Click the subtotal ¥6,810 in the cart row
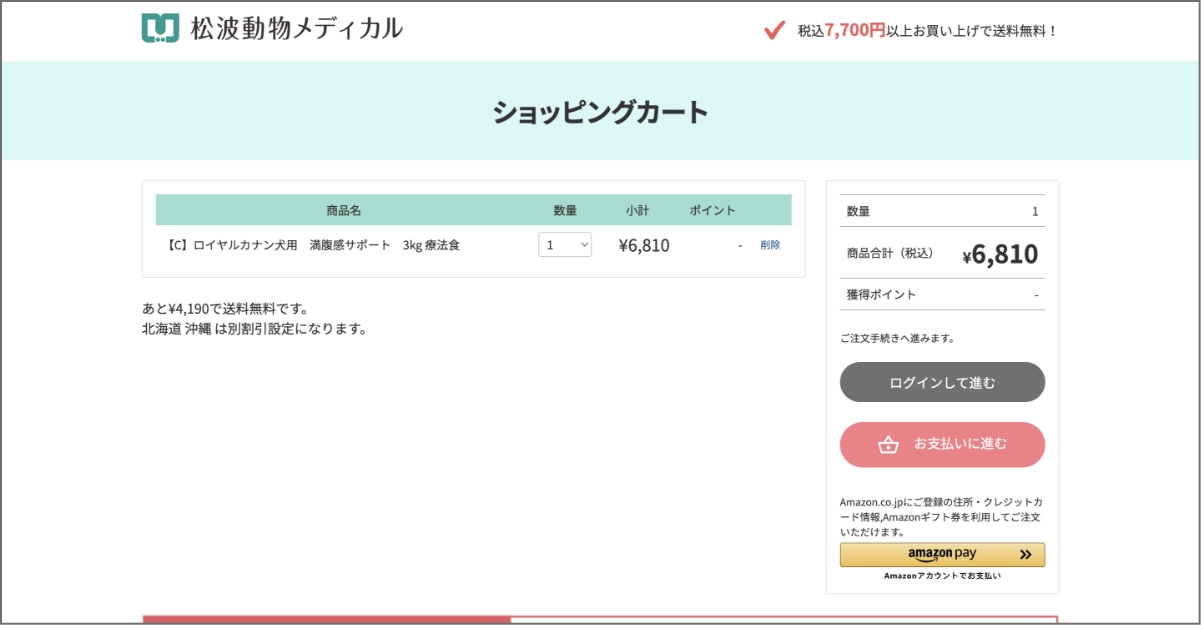The height and width of the screenshot is (625, 1201). (644, 245)
